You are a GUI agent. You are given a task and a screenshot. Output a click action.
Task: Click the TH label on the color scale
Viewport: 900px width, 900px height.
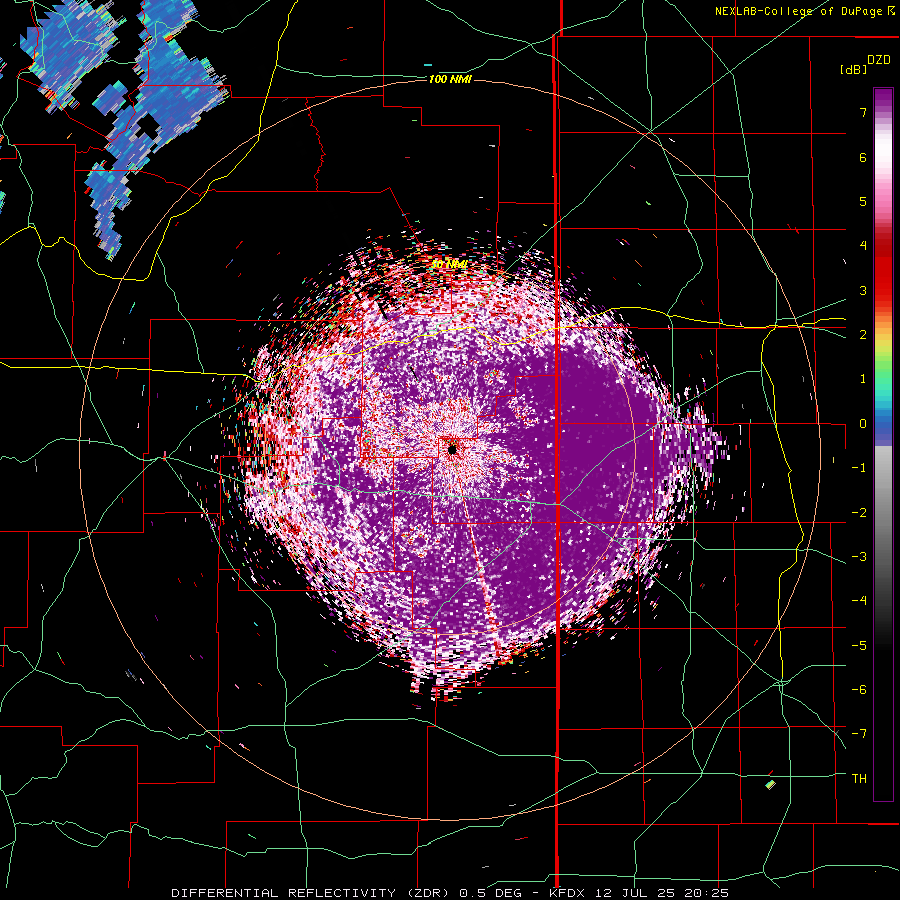click(859, 779)
